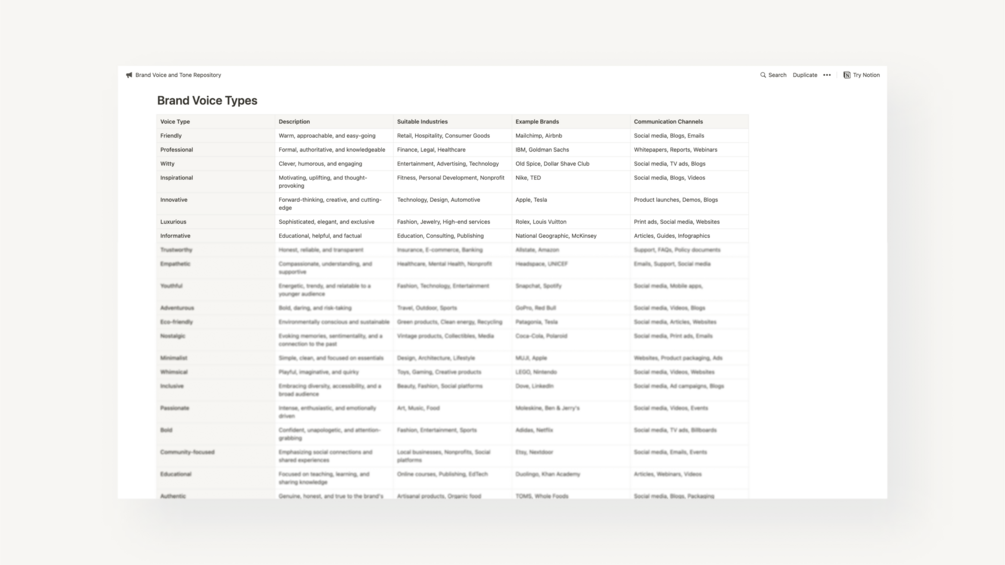Click the Description column header
The height and width of the screenshot is (565, 1005).
335,122
